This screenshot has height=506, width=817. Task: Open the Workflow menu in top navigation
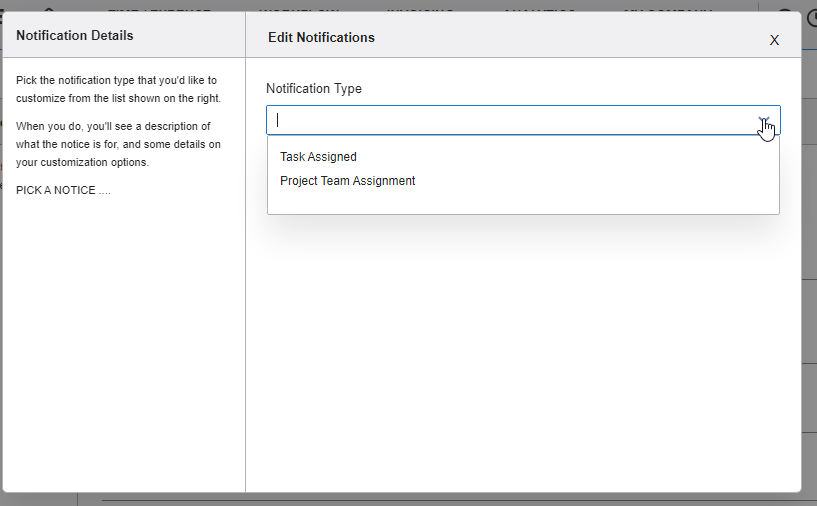click(x=298, y=9)
